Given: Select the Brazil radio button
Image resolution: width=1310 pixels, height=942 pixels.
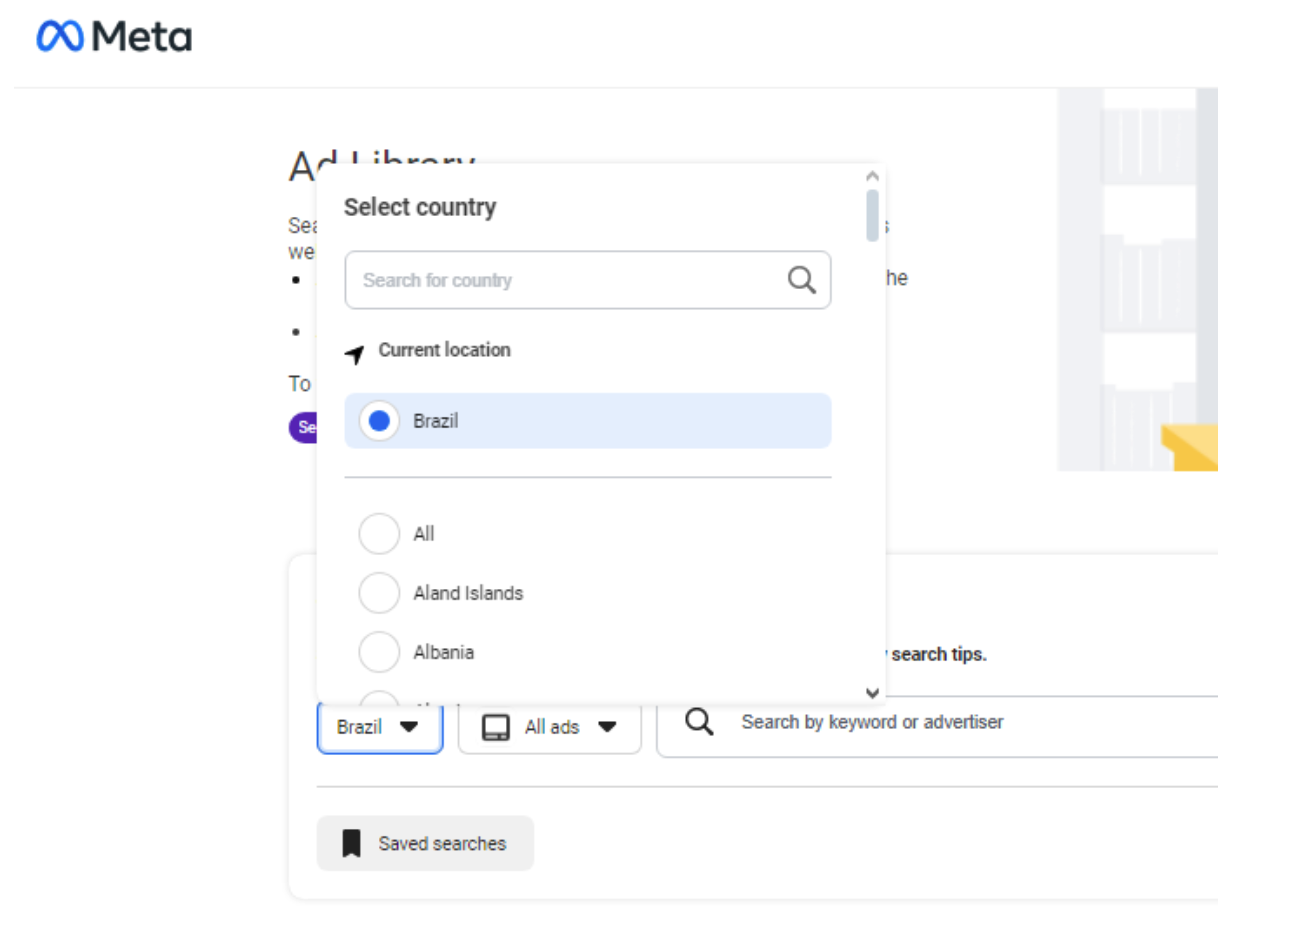Looking at the screenshot, I should (x=379, y=421).
